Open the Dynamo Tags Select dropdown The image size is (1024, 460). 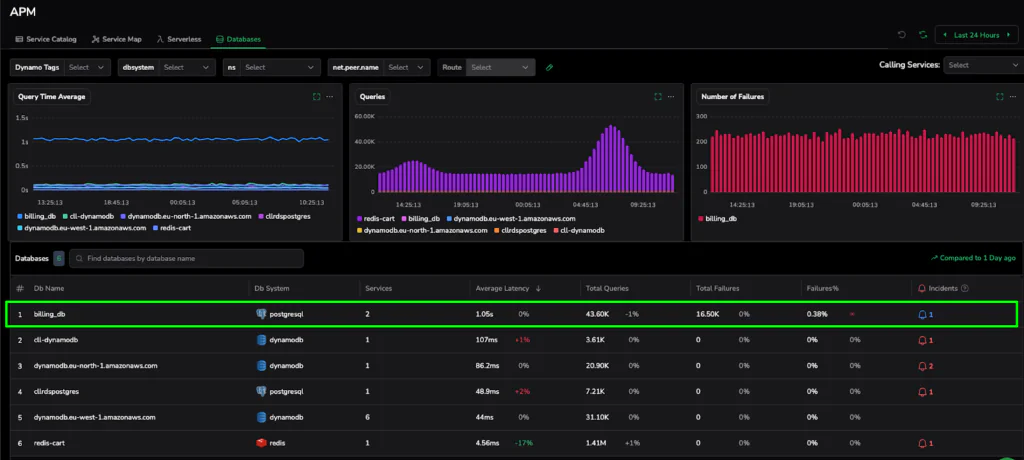(87, 67)
